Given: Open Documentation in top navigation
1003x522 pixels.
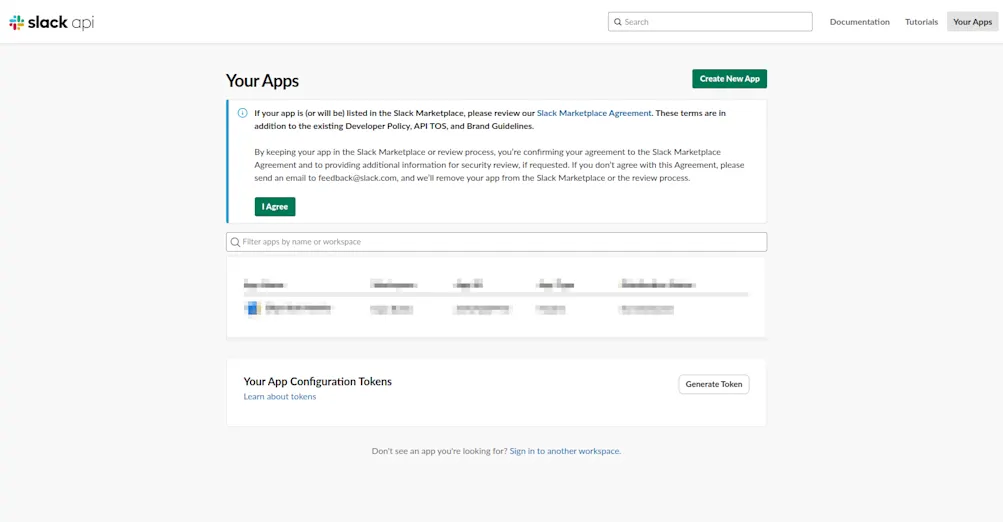Looking at the screenshot, I should click(859, 22).
